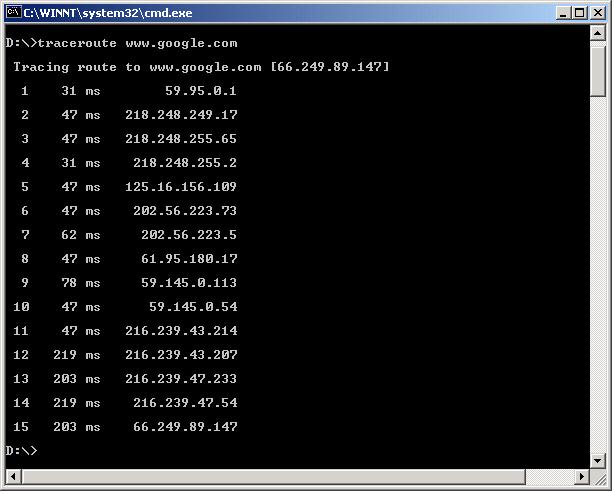The height and width of the screenshot is (493, 614).
Task: Minimize the cmd.exe window
Action: pos(563,13)
